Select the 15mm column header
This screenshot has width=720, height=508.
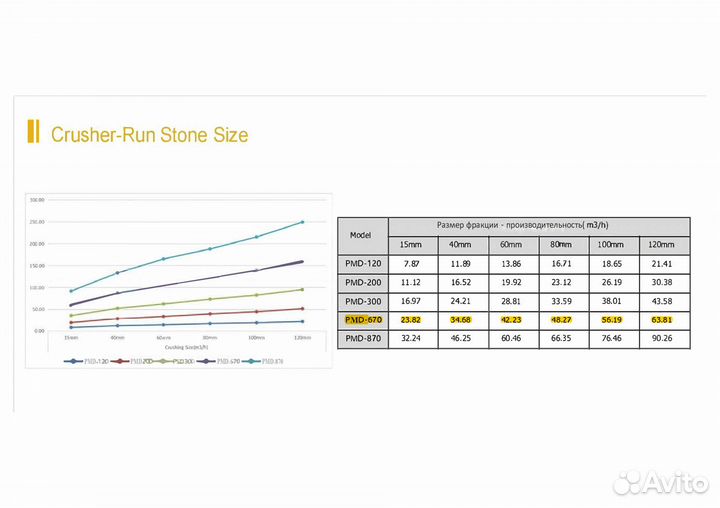point(411,244)
